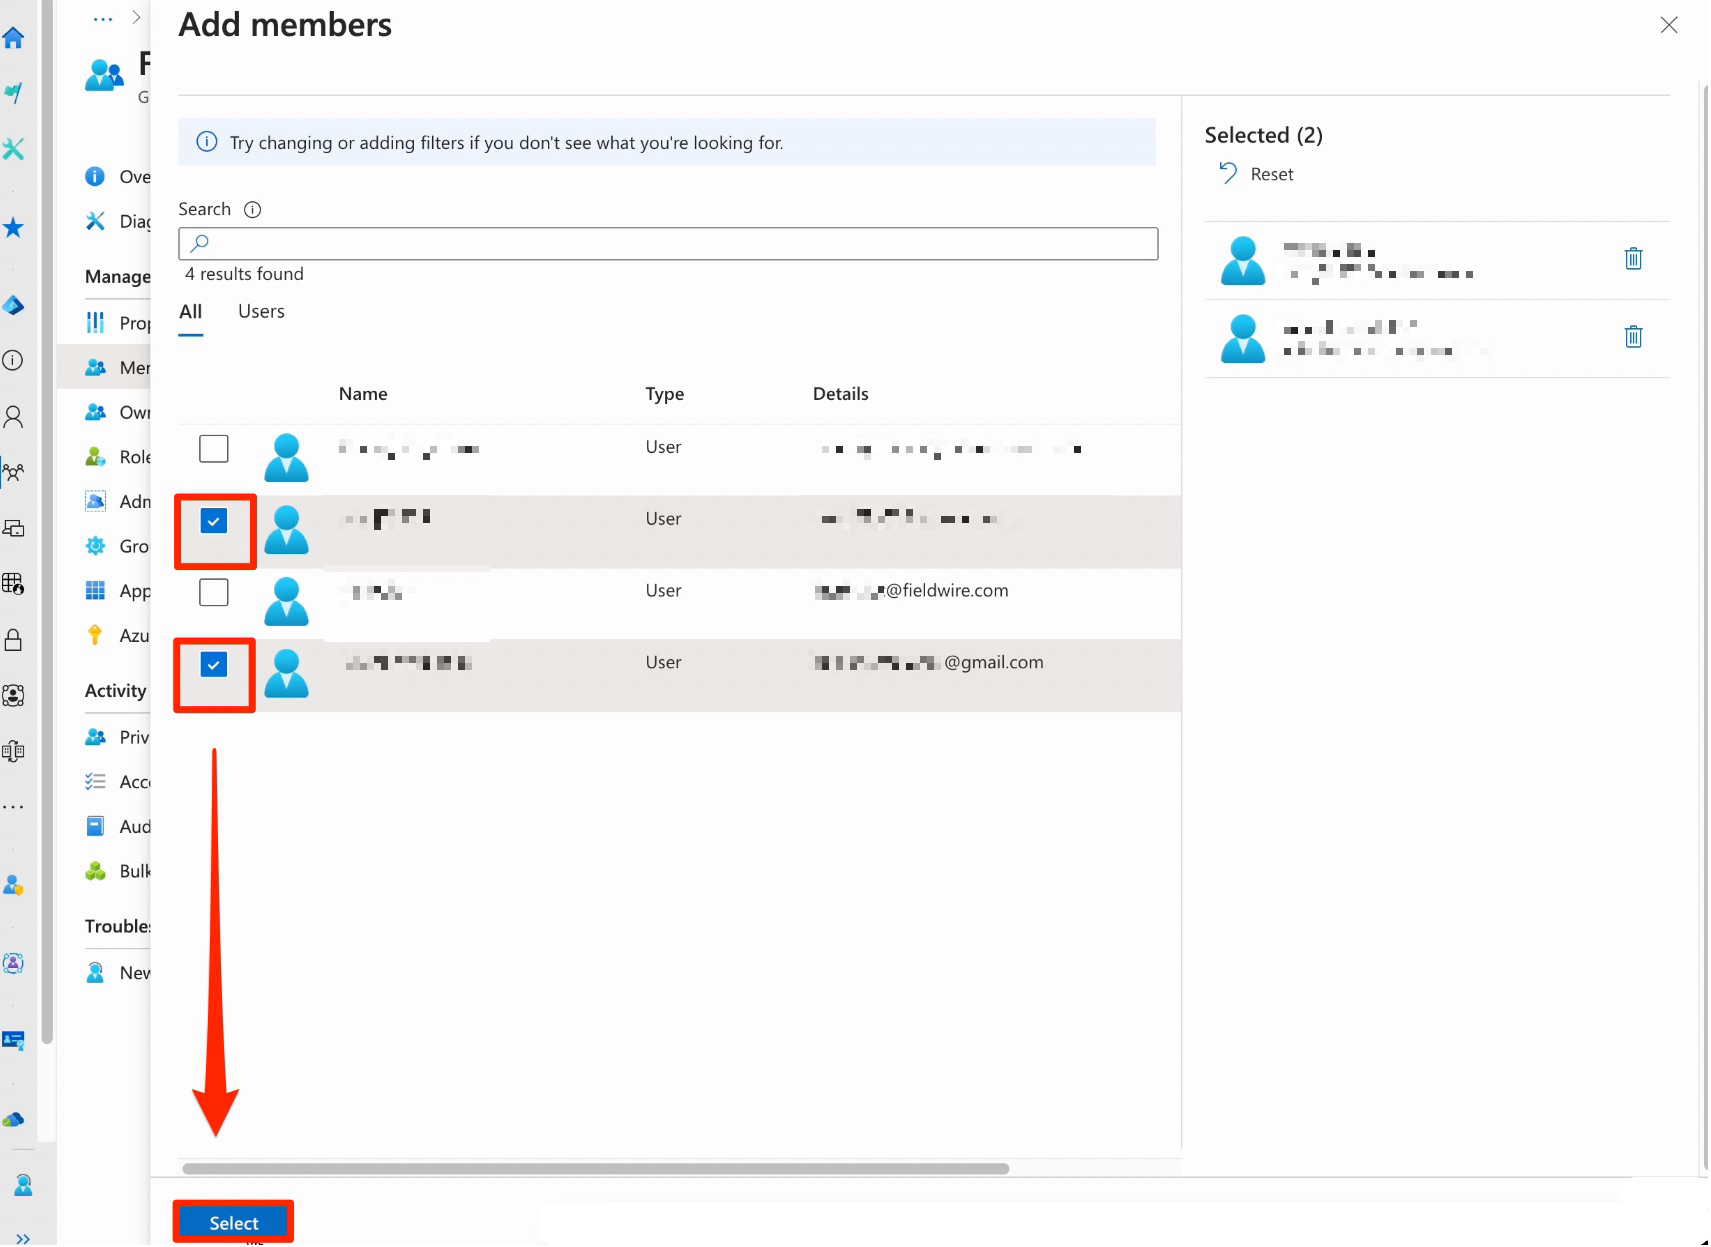
Task: Click the info circle icon in left rail
Action: 13,360
